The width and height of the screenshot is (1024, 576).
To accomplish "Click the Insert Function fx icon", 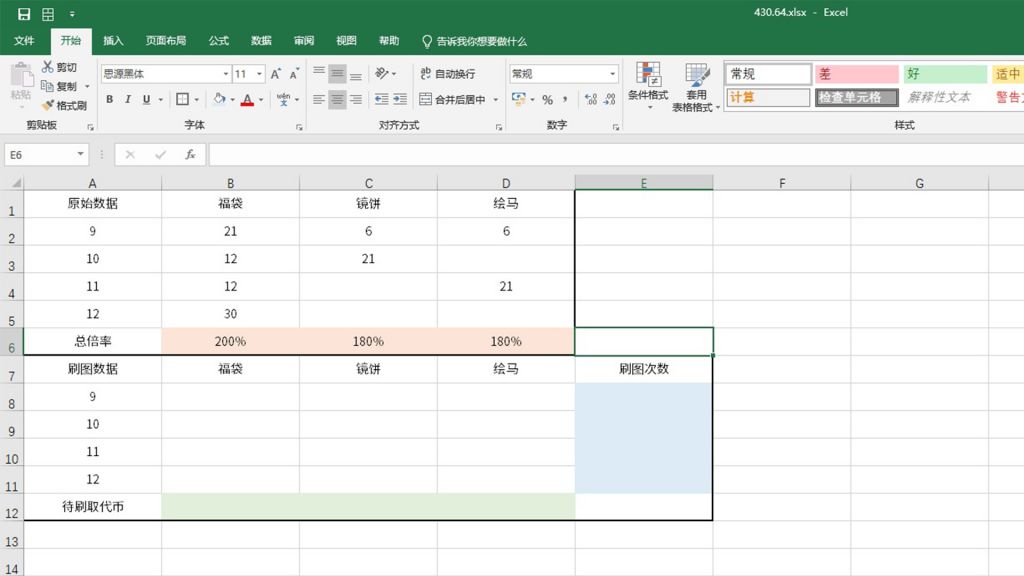I will pos(190,155).
